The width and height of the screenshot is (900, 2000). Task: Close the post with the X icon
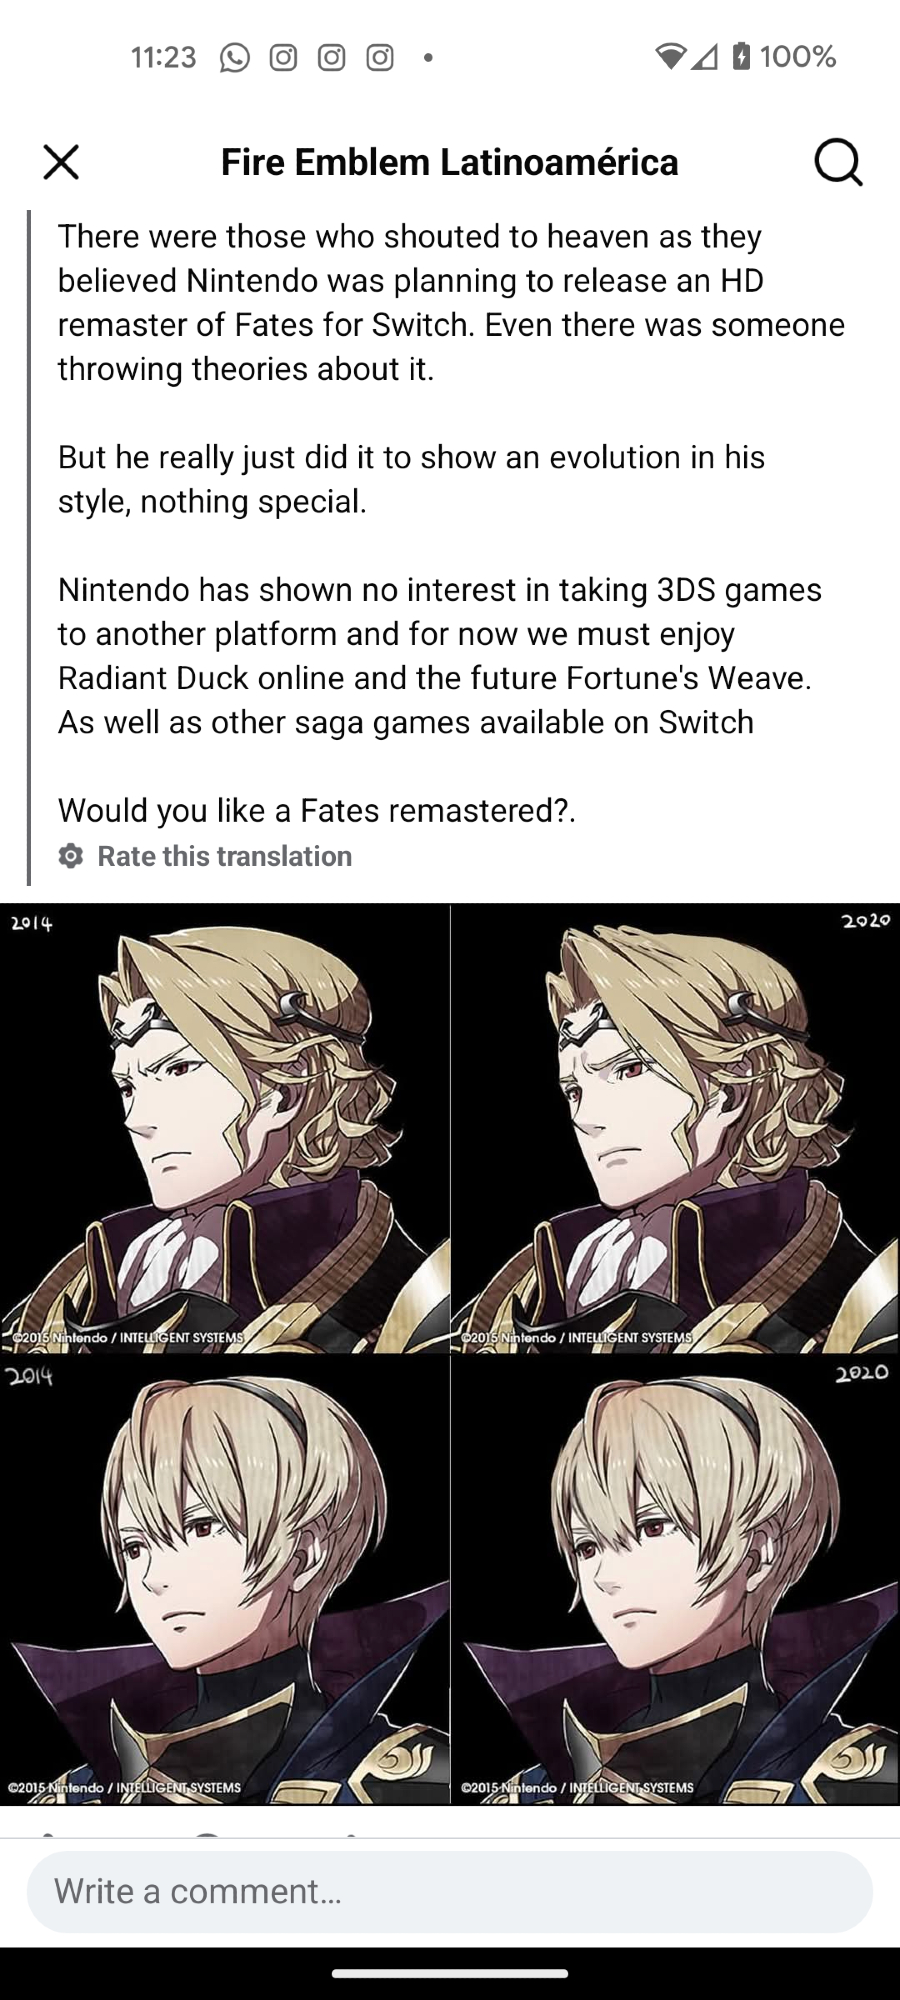[x=61, y=162]
